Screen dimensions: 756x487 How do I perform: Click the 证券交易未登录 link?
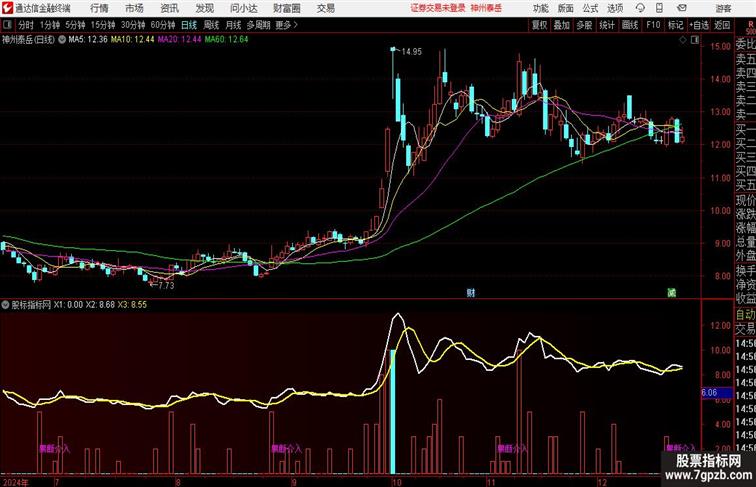click(438, 8)
